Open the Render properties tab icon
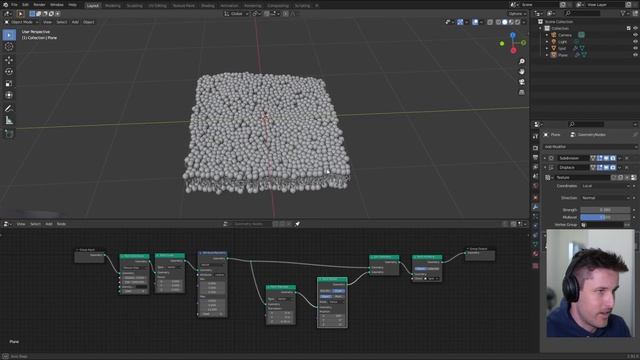Image resolution: width=640 pixels, height=360 pixels. (535, 148)
